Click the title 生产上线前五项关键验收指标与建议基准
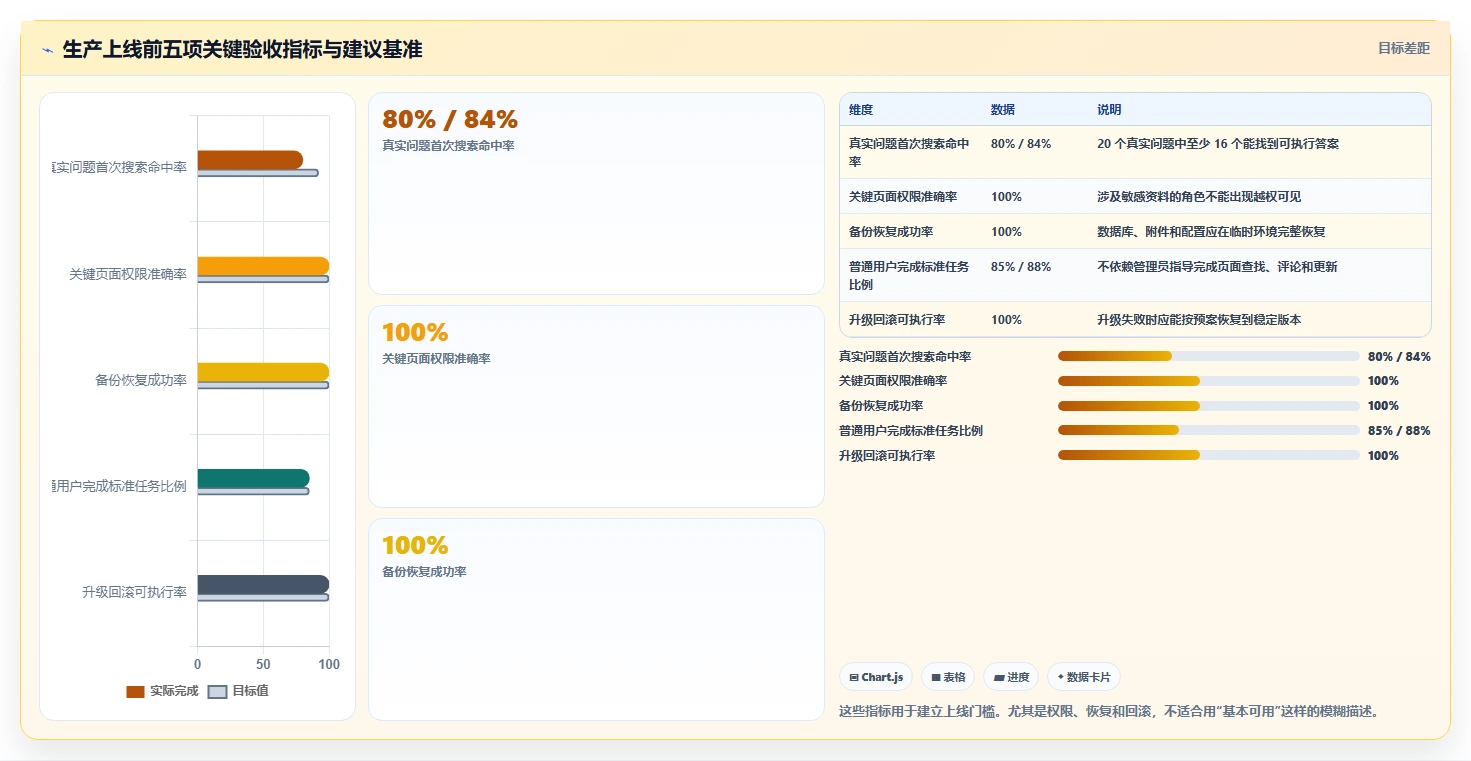This screenshot has height=761, width=1471. click(242, 50)
